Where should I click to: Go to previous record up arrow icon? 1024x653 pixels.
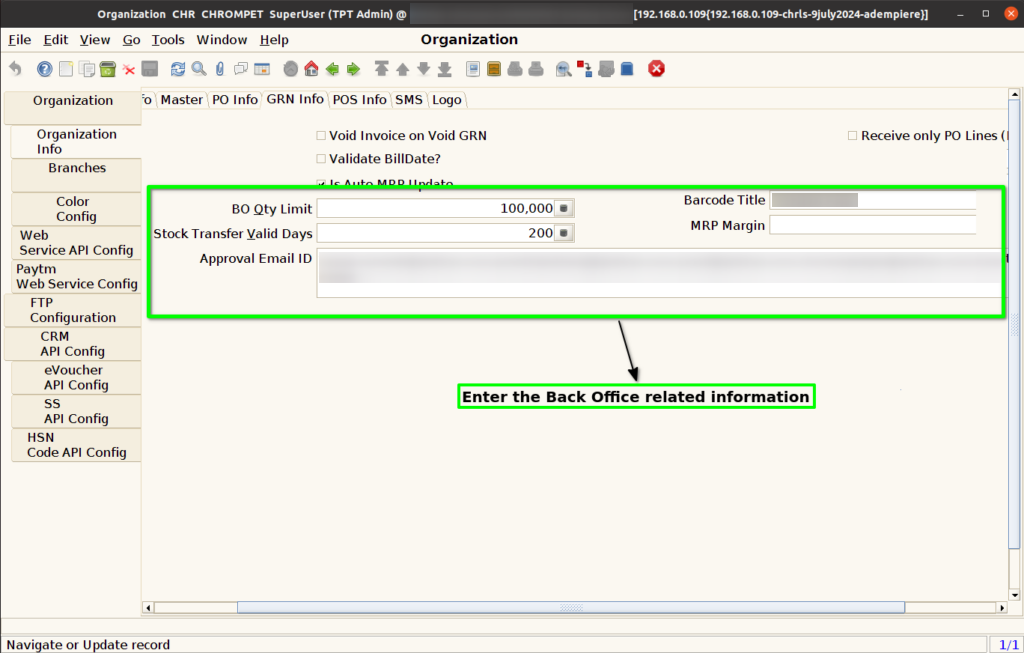(403, 69)
